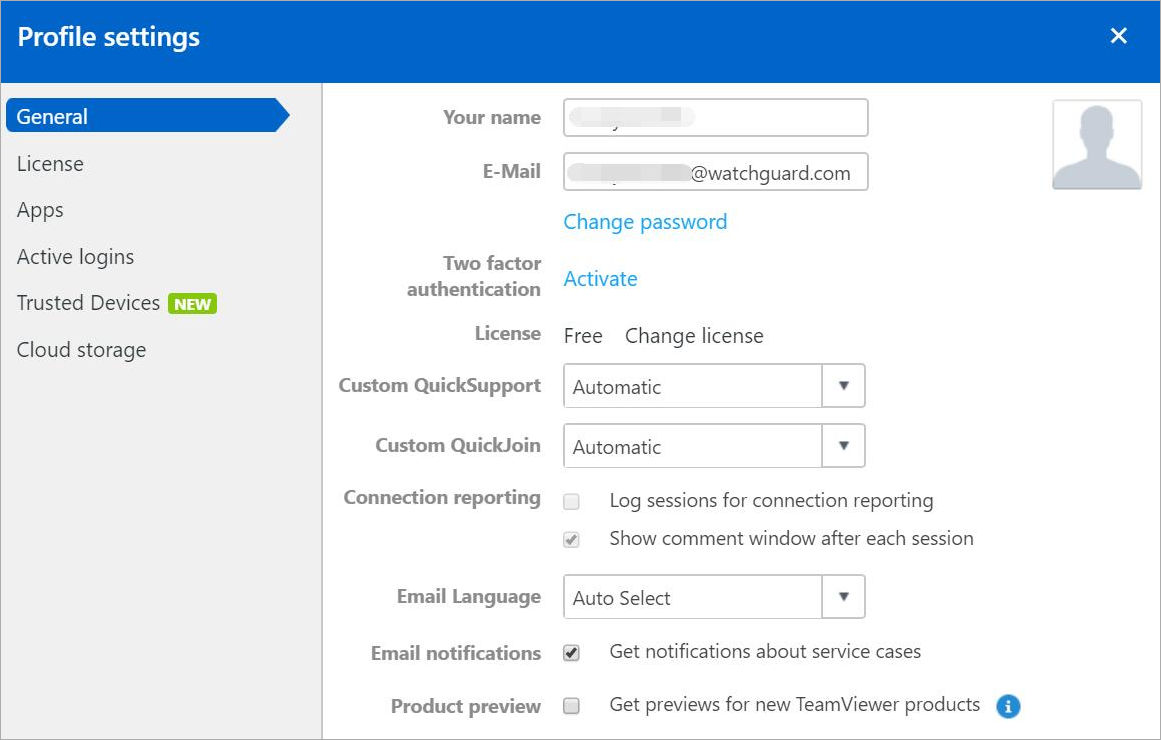Activate two factor authentication
This screenshot has height=740, width=1161.
600,279
